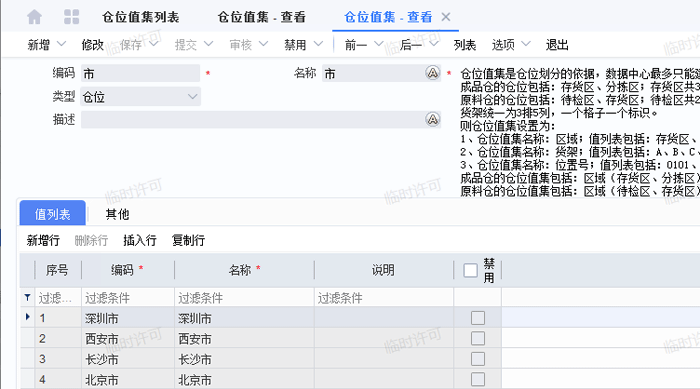Expand the 保存 dropdown arrow

(x=154, y=44)
